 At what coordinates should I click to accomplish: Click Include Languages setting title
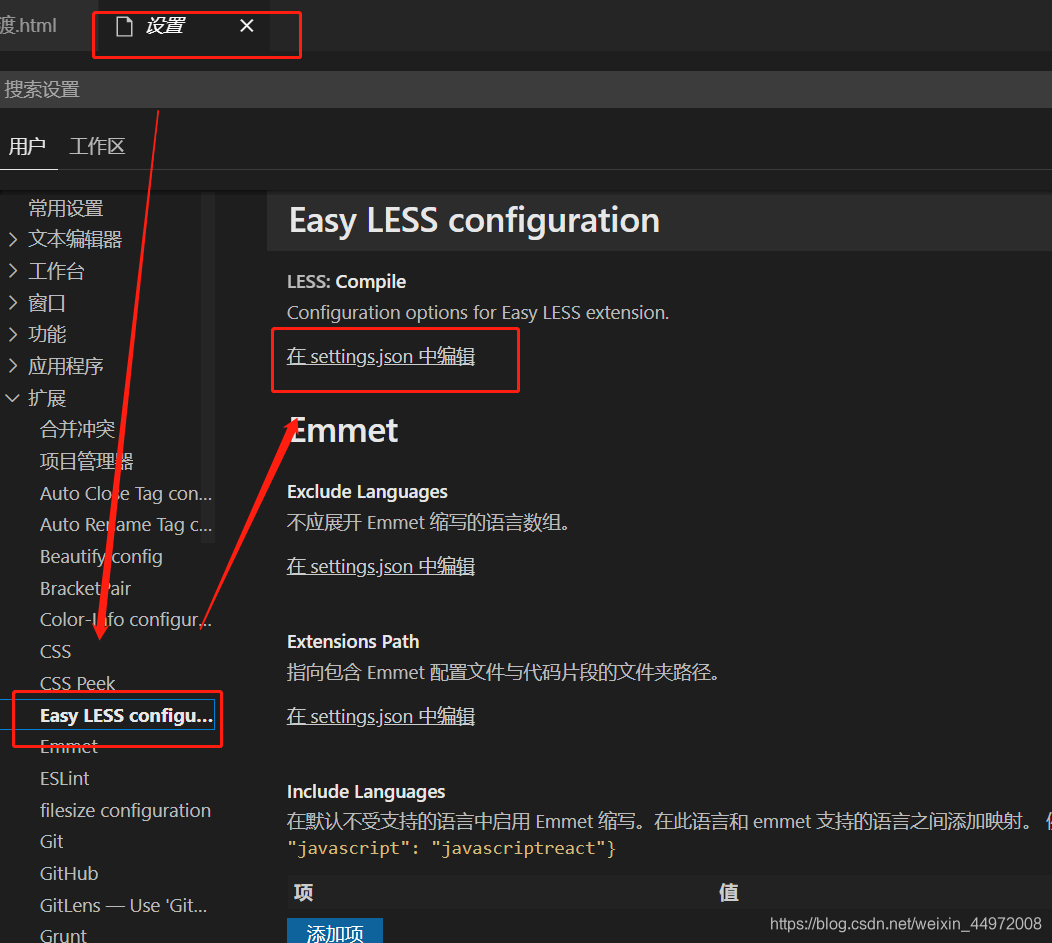pos(366,792)
